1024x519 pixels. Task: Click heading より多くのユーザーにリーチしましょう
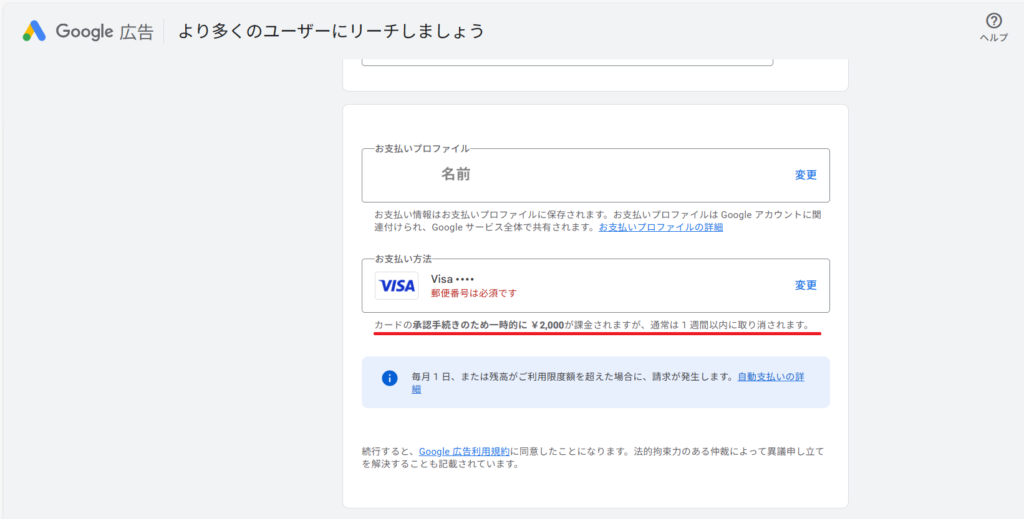click(x=331, y=31)
